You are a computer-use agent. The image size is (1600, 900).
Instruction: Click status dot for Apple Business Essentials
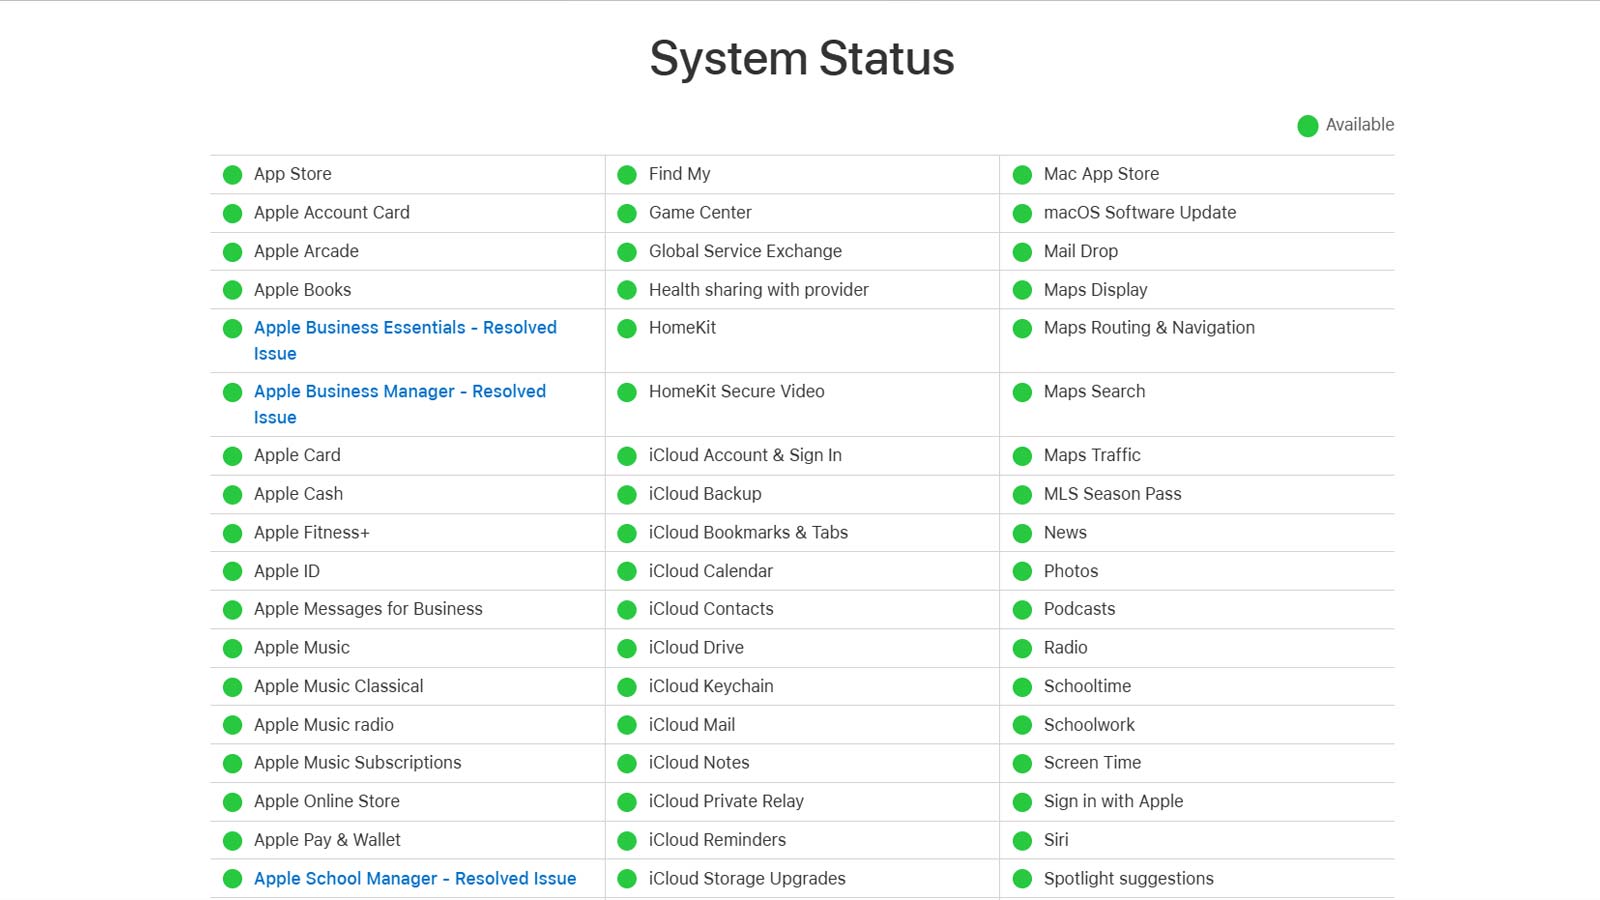click(233, 328)
